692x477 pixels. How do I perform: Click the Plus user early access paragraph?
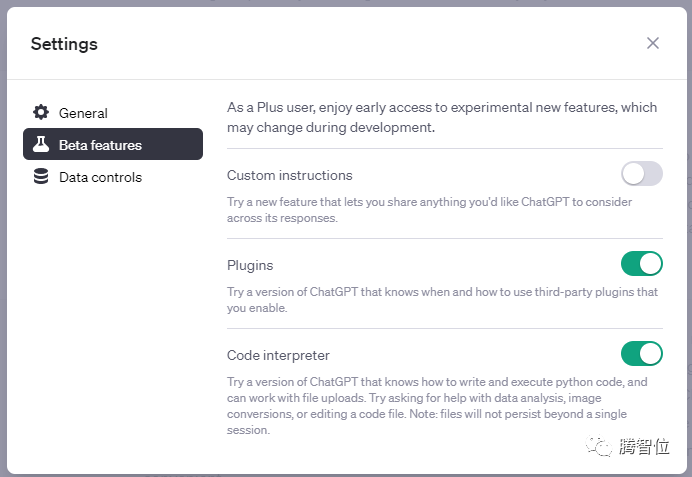[x=441, y=117]
